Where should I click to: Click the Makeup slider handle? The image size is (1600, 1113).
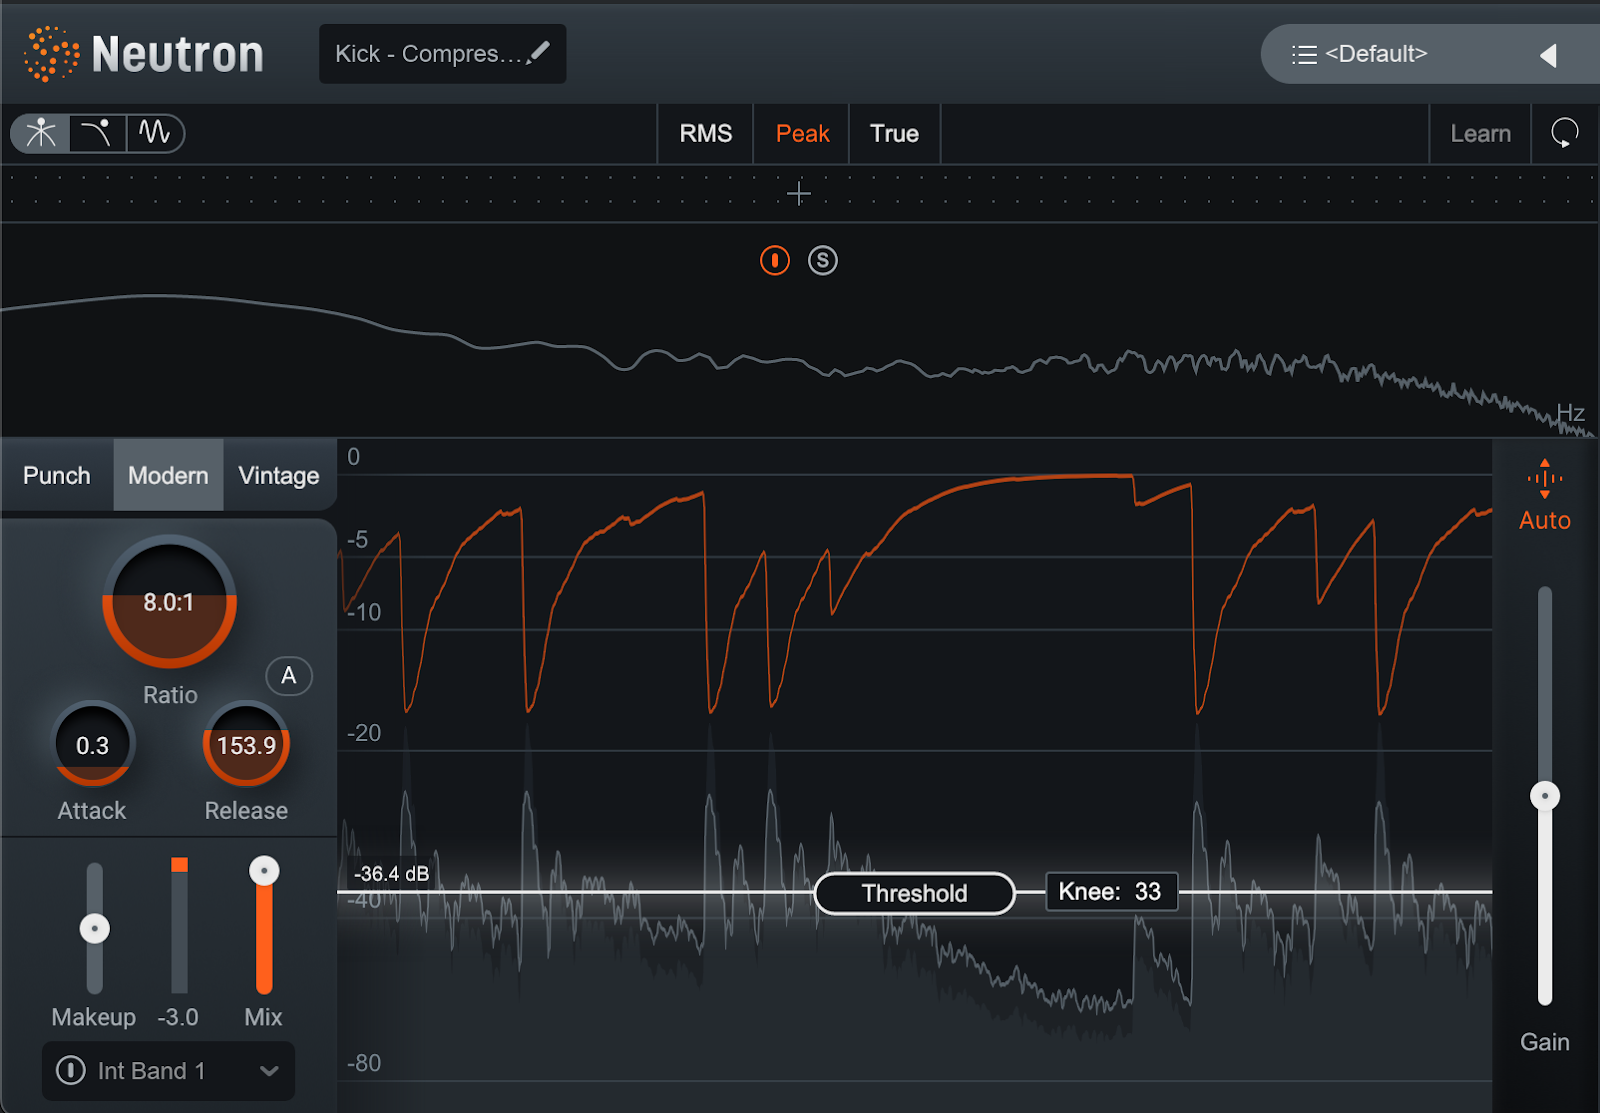tap(95, 929)
